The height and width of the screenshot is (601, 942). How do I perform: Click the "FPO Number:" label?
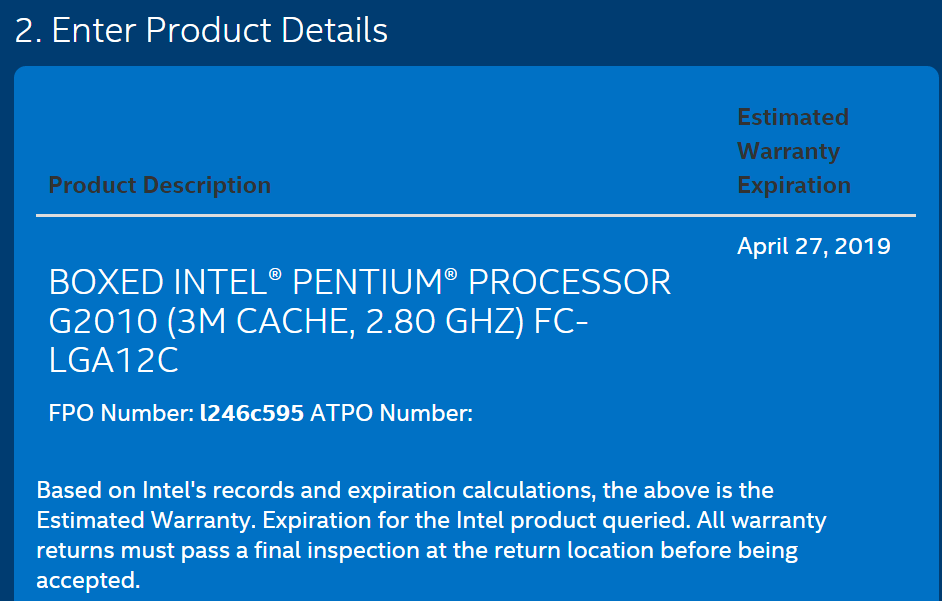(x=121, y=413)
